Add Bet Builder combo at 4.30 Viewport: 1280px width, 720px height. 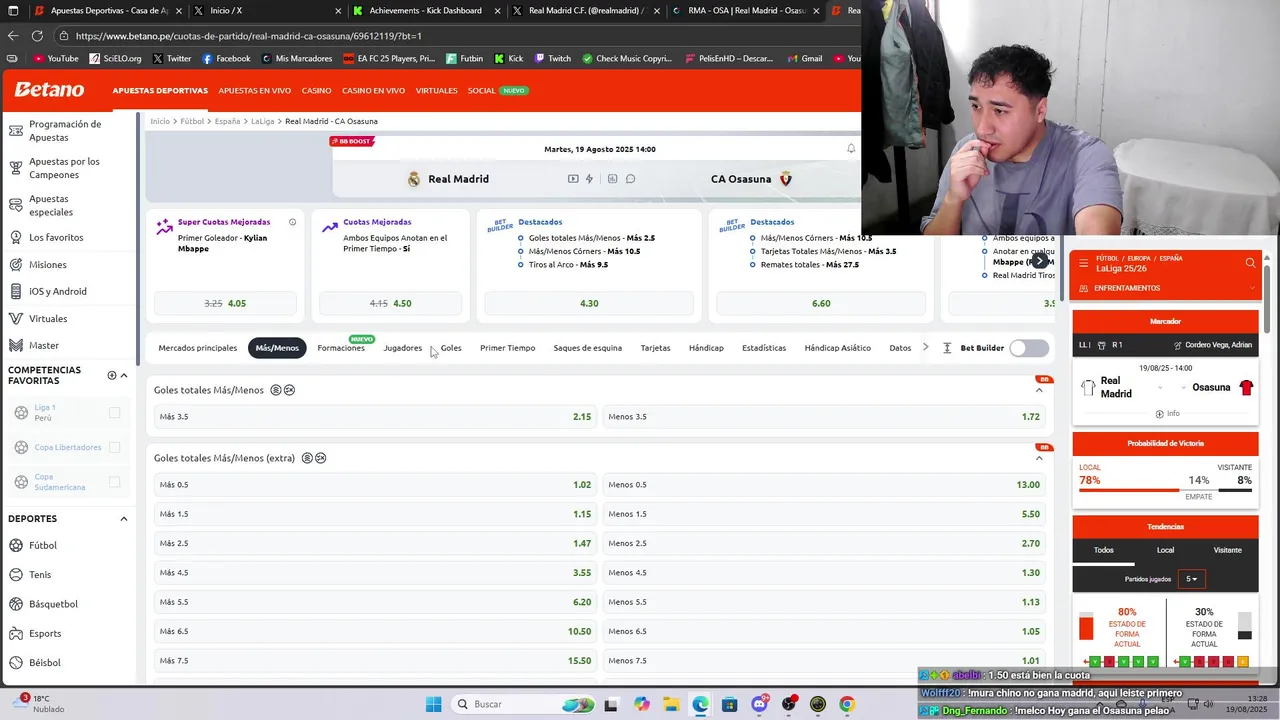click(x=589, y=303)
